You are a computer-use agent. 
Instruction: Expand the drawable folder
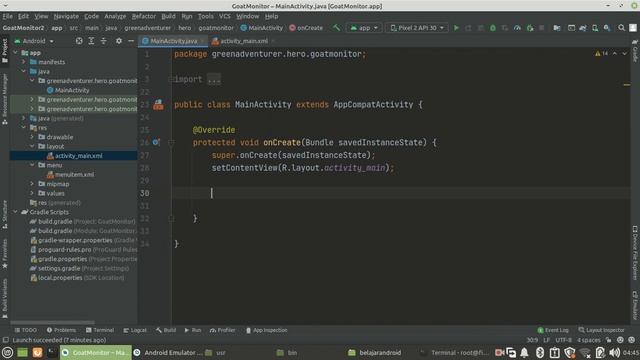pos(32,137)
